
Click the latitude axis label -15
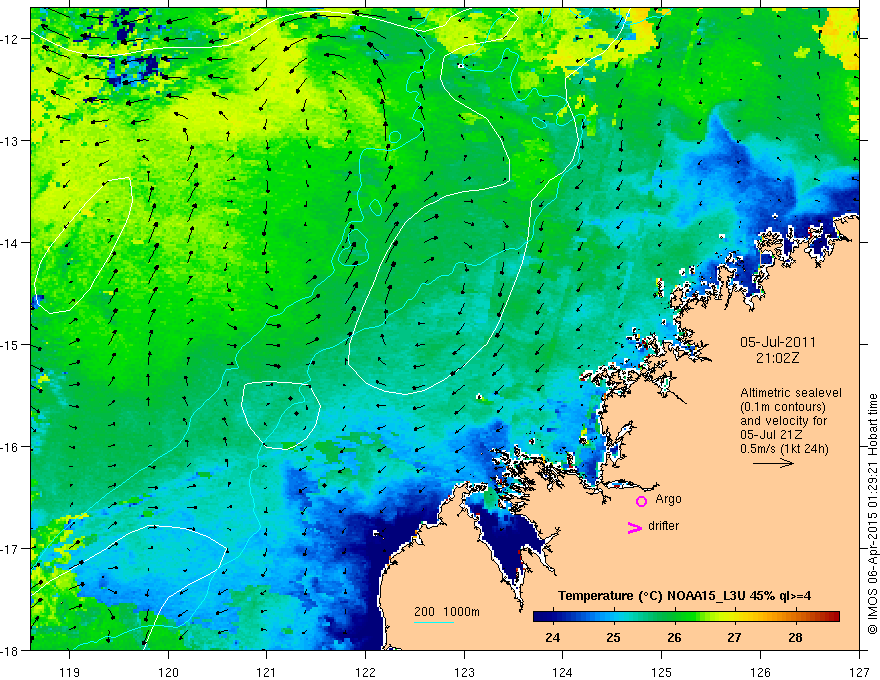point(11,345)
